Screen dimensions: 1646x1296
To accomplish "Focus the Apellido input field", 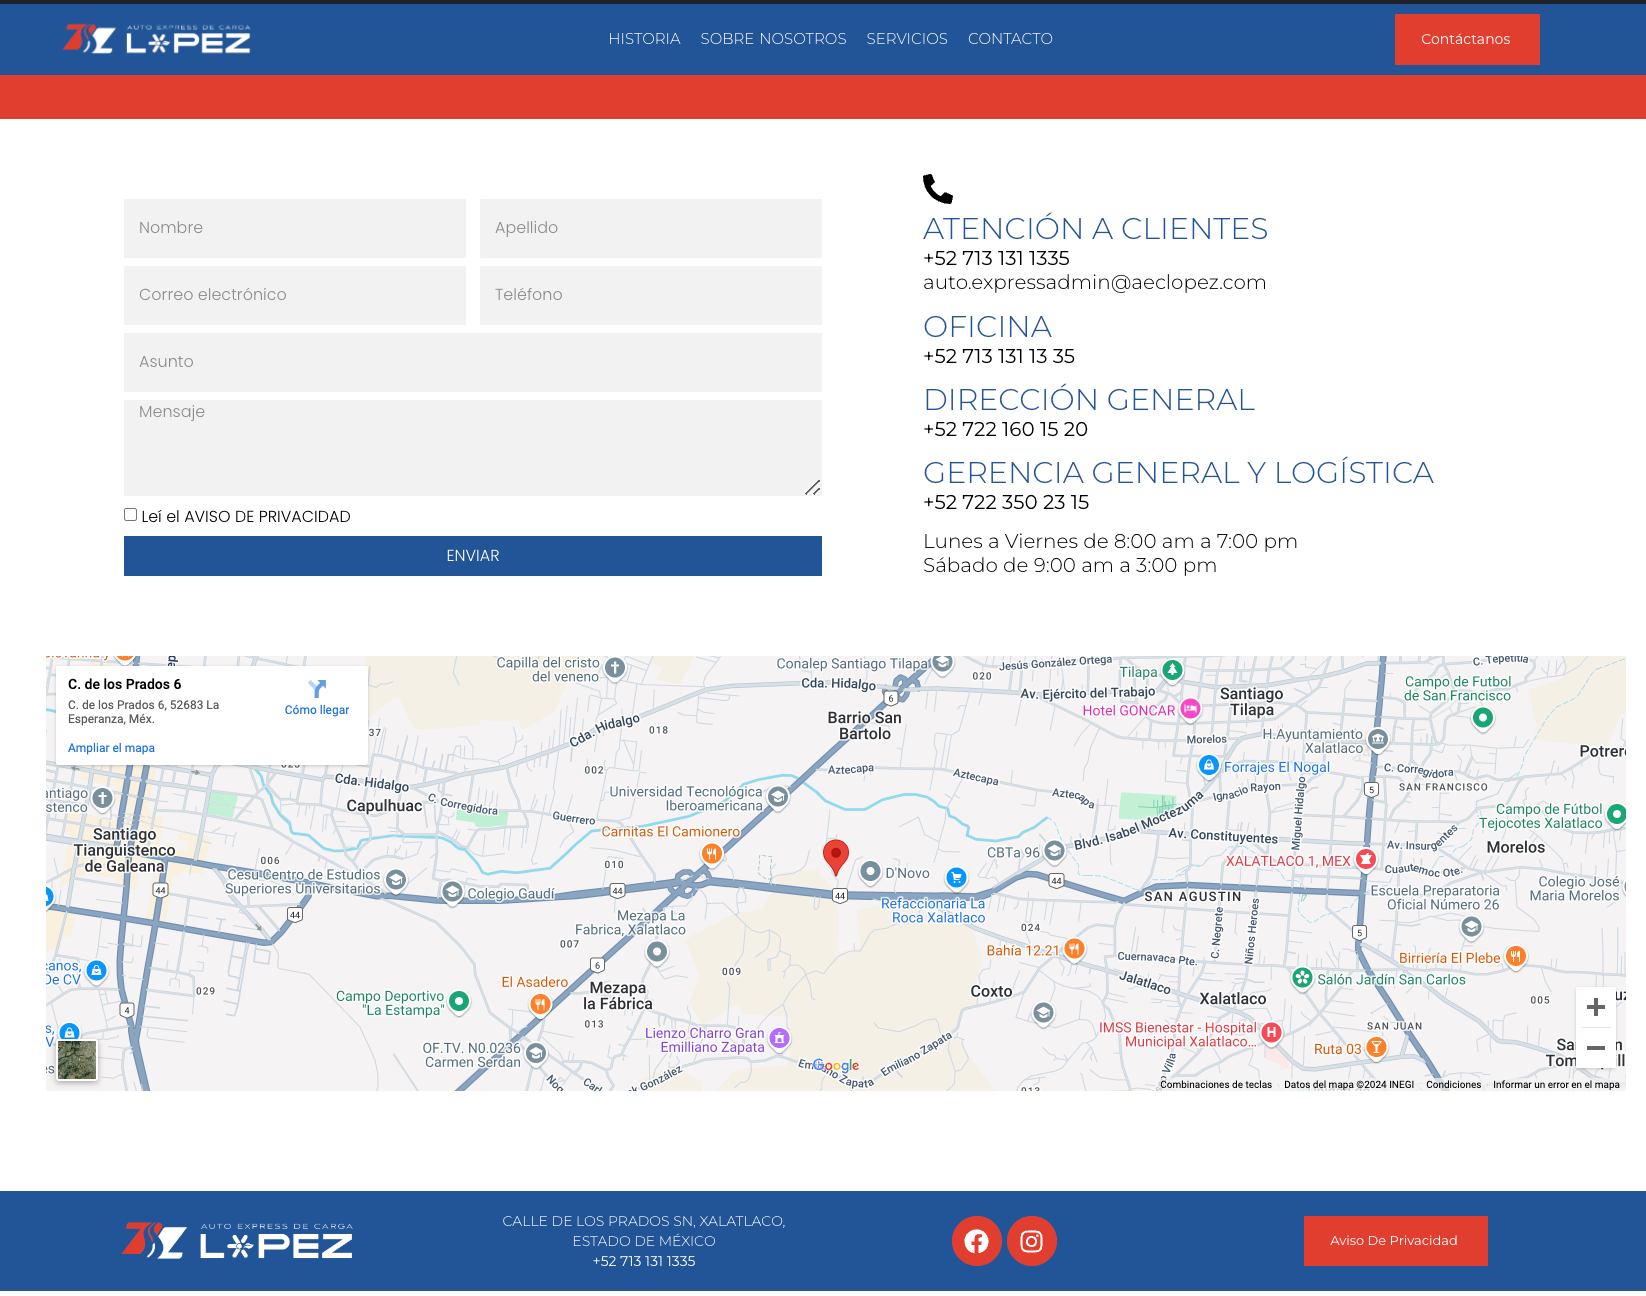I will 651,228.
